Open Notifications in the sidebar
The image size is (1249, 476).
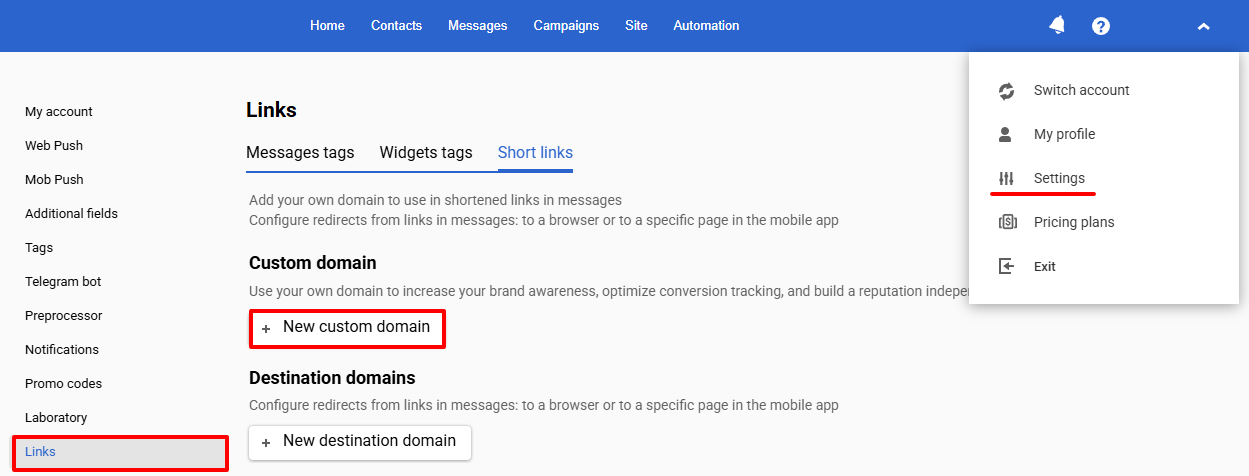point(62,350)
